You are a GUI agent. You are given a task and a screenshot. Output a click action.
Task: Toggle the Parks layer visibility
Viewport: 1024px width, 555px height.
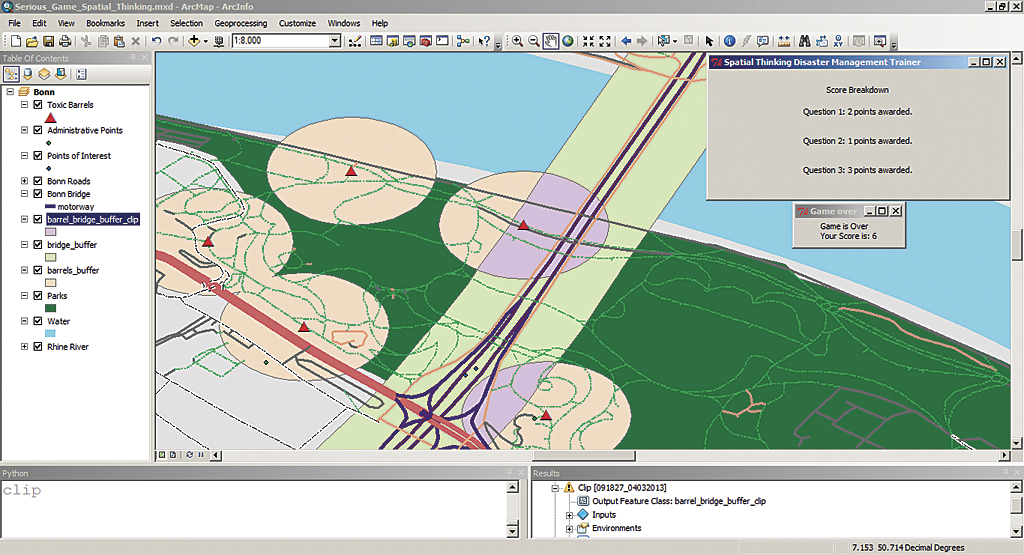coord(38,296)
